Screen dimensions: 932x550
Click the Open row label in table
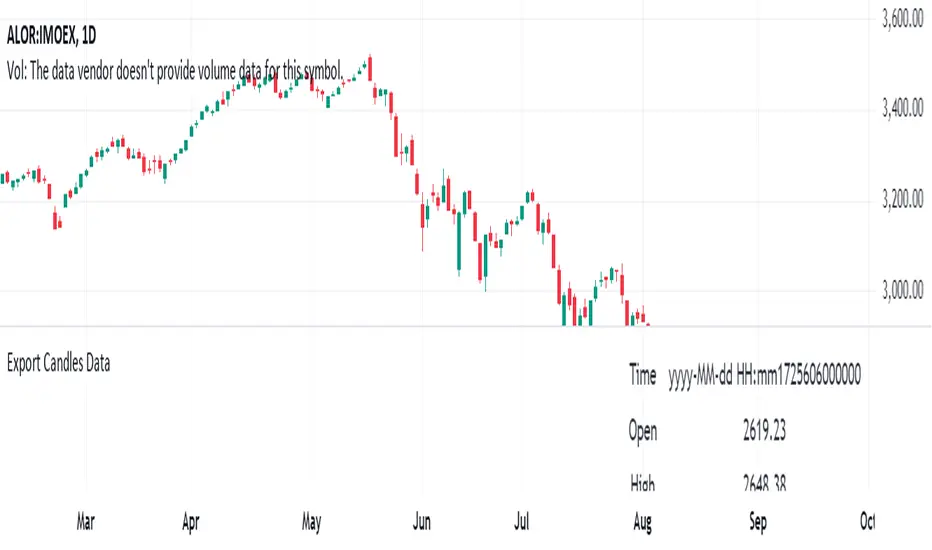pos(643,431)
